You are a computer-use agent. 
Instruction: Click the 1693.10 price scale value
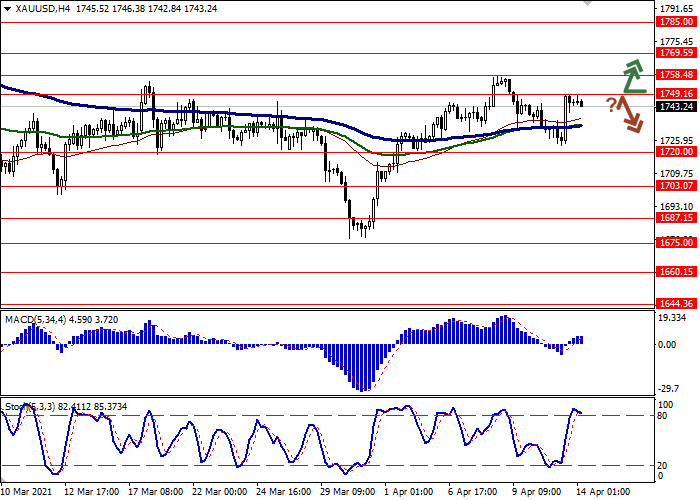pyautogui.click(x=676, y=207)
